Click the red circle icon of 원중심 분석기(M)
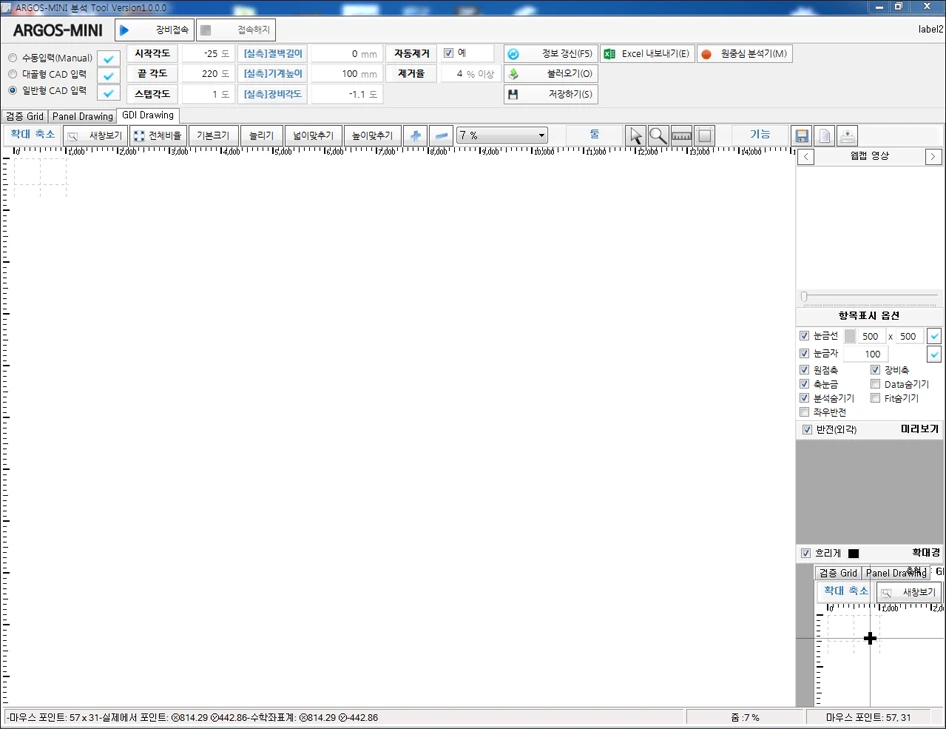 706,54
